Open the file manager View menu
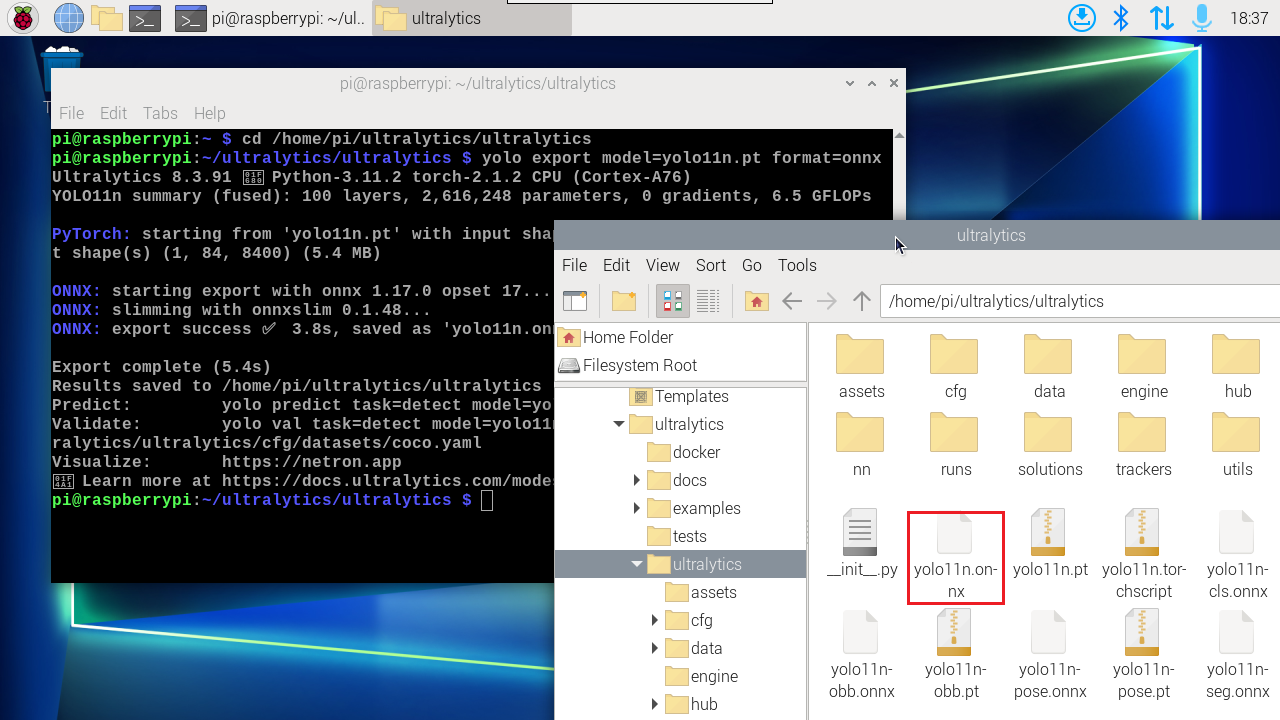The image size is (1280, 720). tap(663, 265)
